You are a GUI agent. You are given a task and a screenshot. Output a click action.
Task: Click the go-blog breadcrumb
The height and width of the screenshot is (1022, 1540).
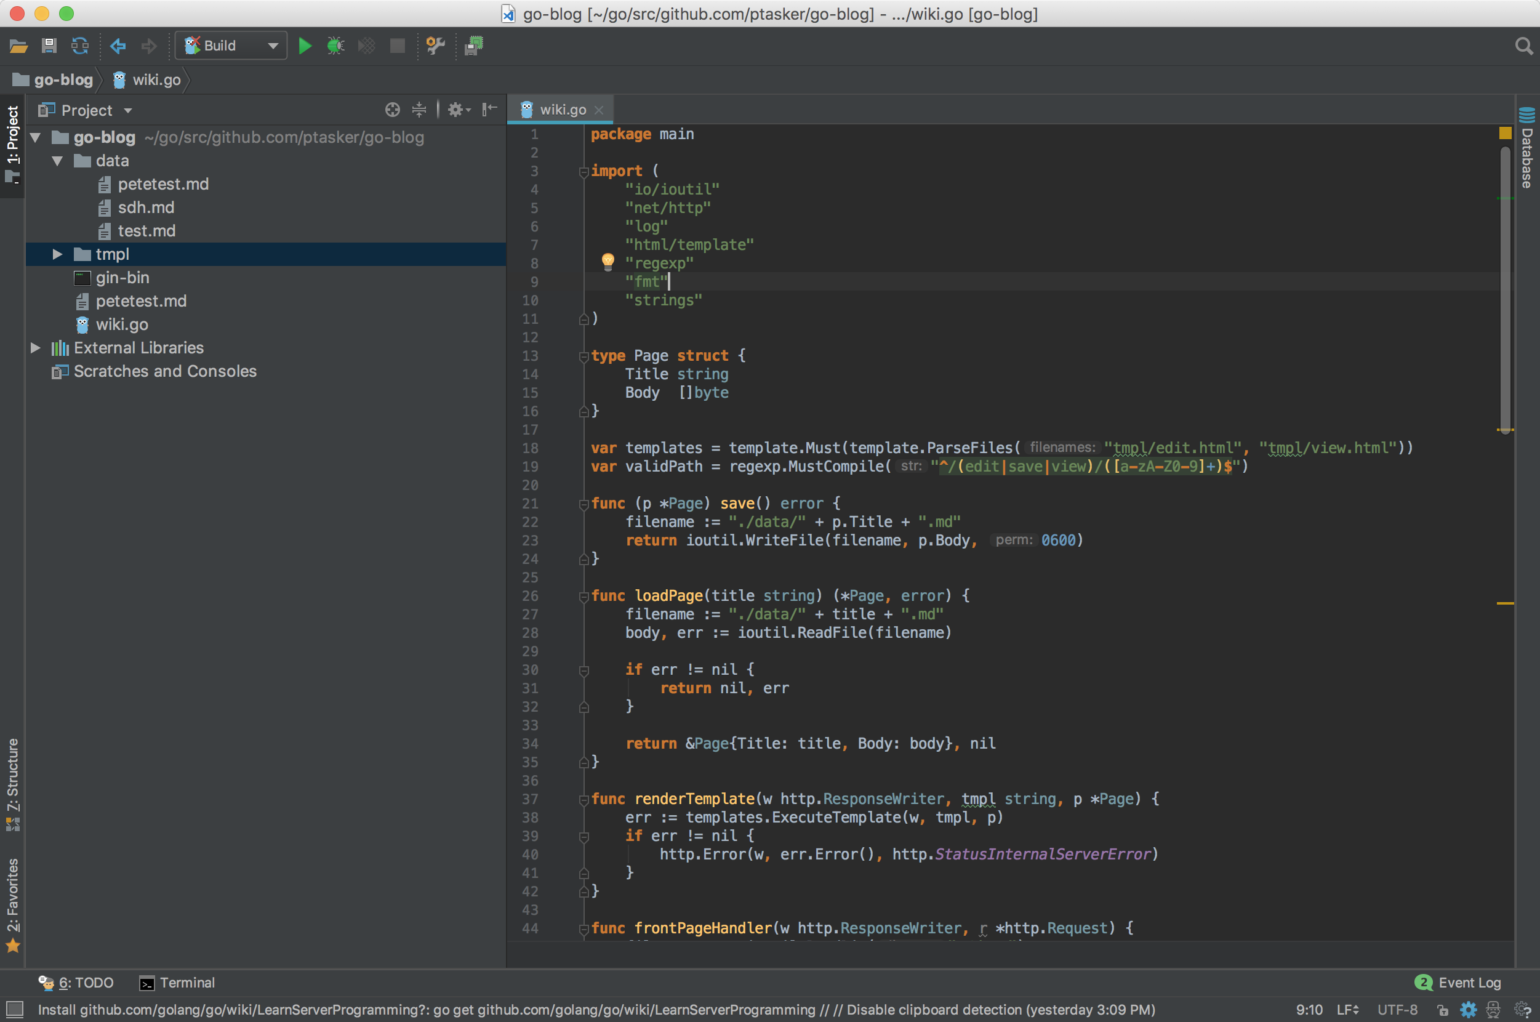pos(53,80)
